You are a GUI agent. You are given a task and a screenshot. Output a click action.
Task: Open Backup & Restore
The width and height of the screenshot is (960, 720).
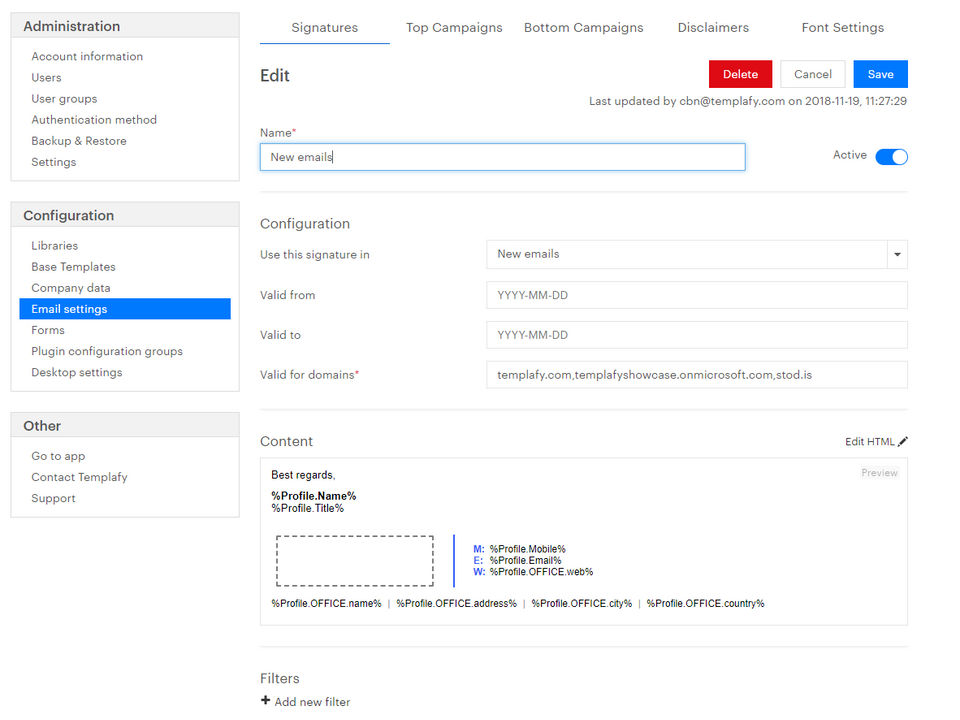click(x=79, y=141)
